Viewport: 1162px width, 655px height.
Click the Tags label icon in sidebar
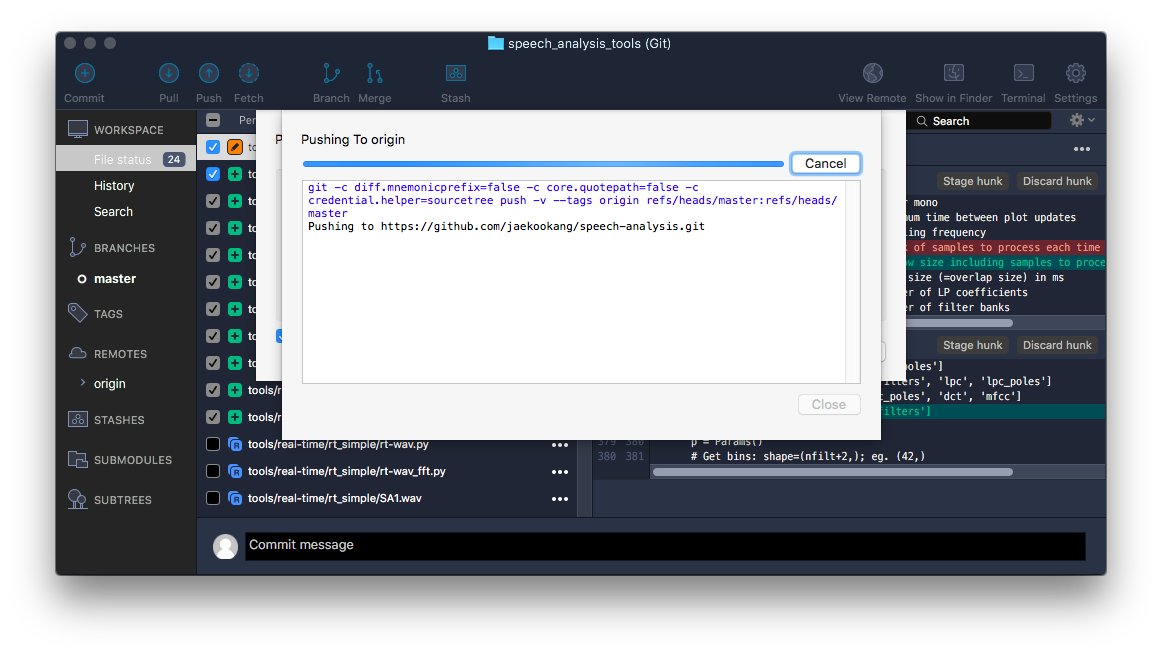coord(78,313)
